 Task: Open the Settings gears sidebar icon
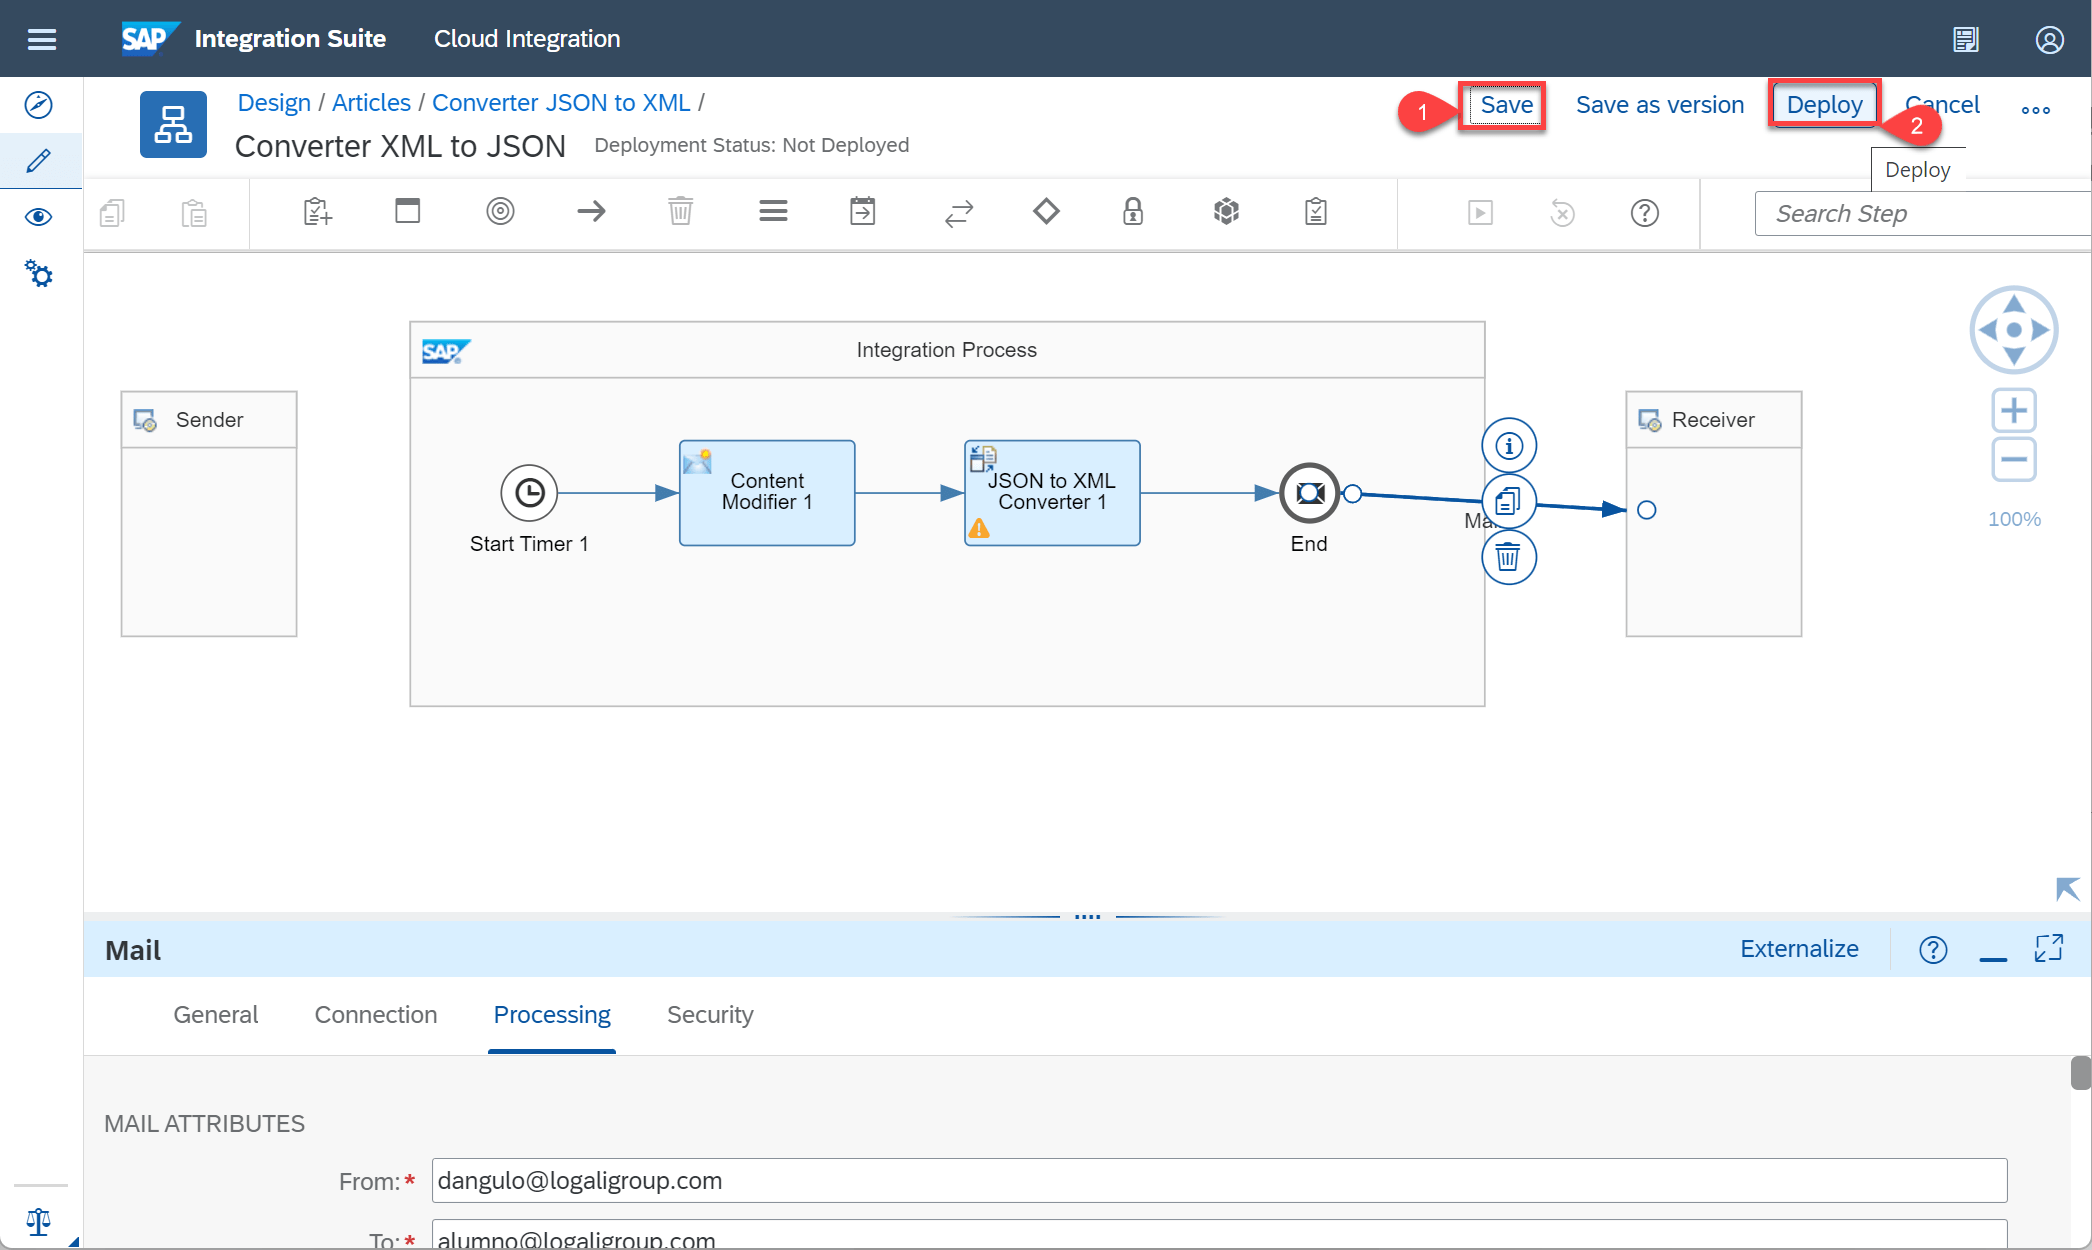point(39,273)
